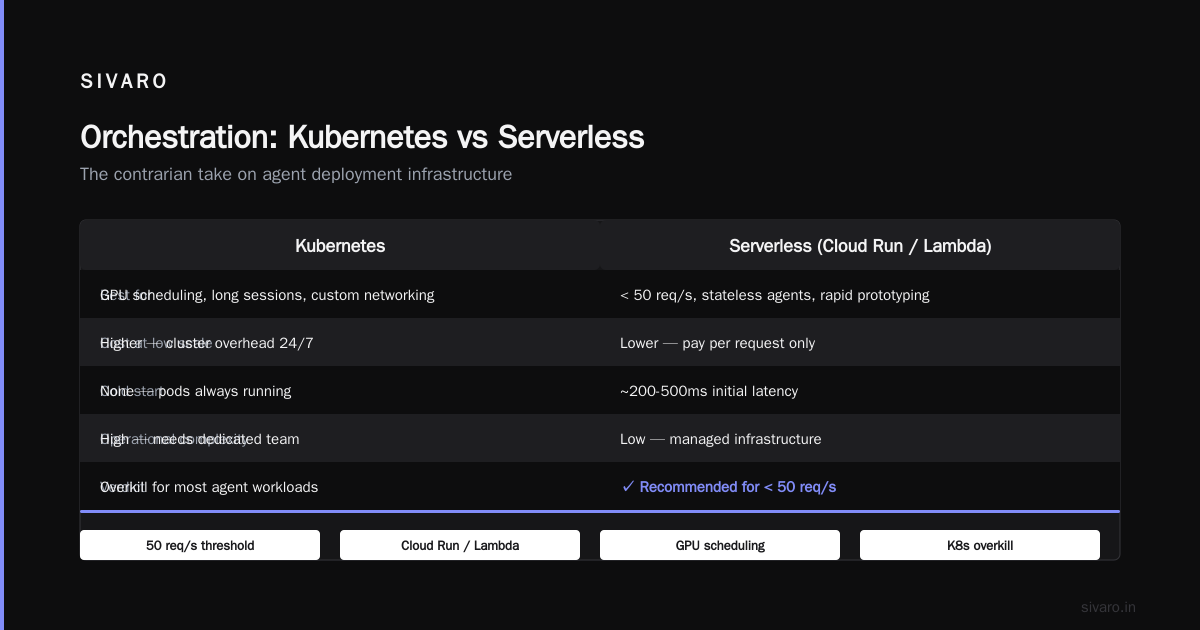This screenshot has height=630, width=1200.
Task: Select the 200-500ms initial latency cell
Action: (x=860, y=391)
